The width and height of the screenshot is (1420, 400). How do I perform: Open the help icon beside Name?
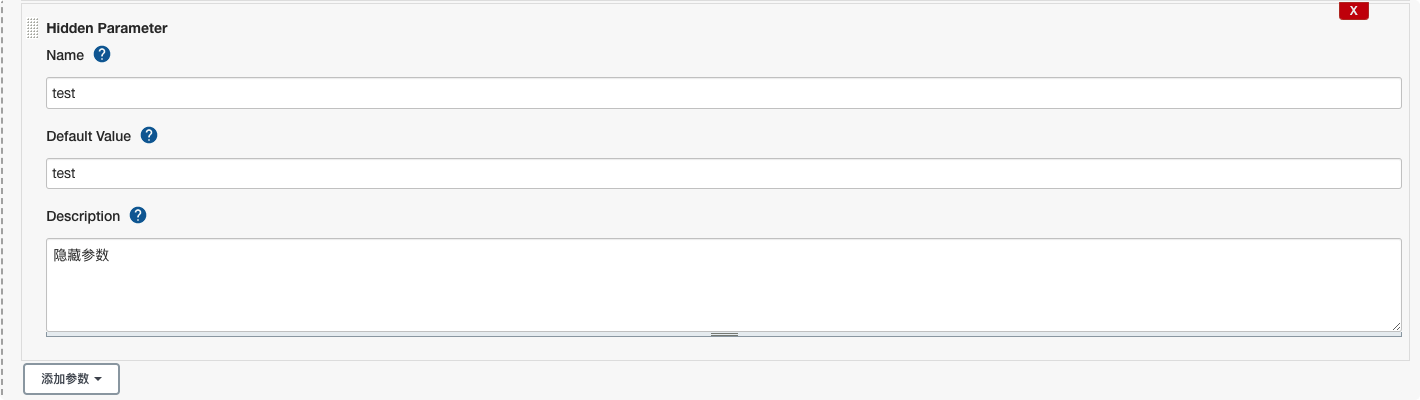pyautogui.click(x=101, y=54)
